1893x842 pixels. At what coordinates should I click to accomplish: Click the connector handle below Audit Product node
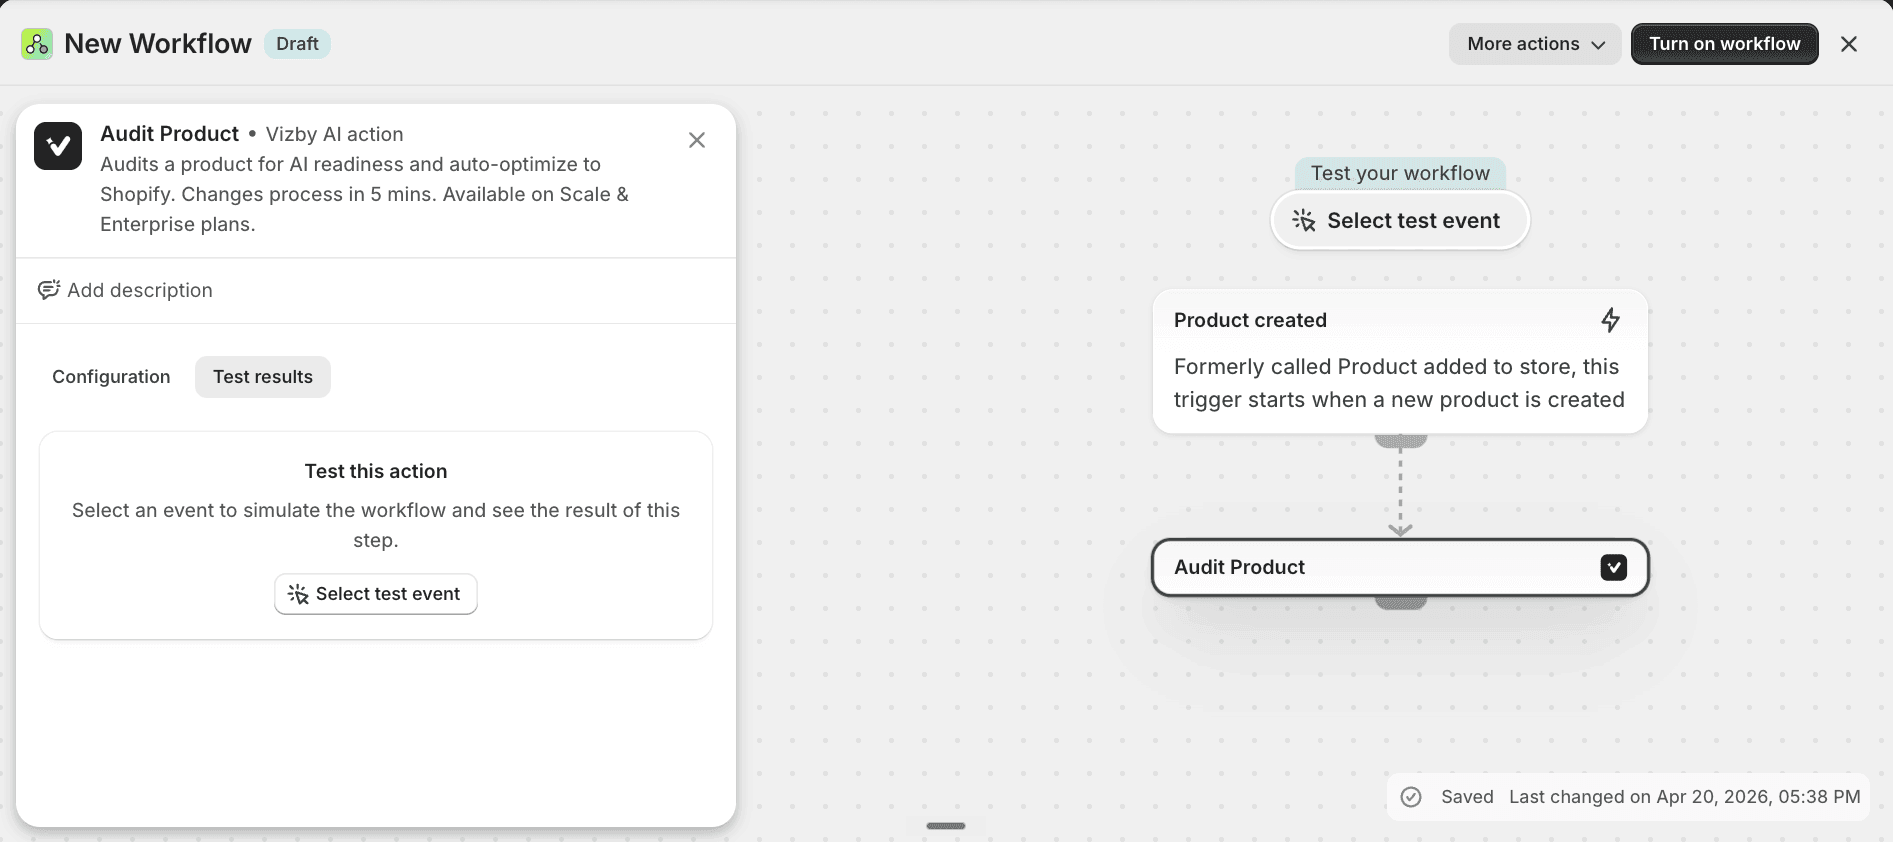1401,602
